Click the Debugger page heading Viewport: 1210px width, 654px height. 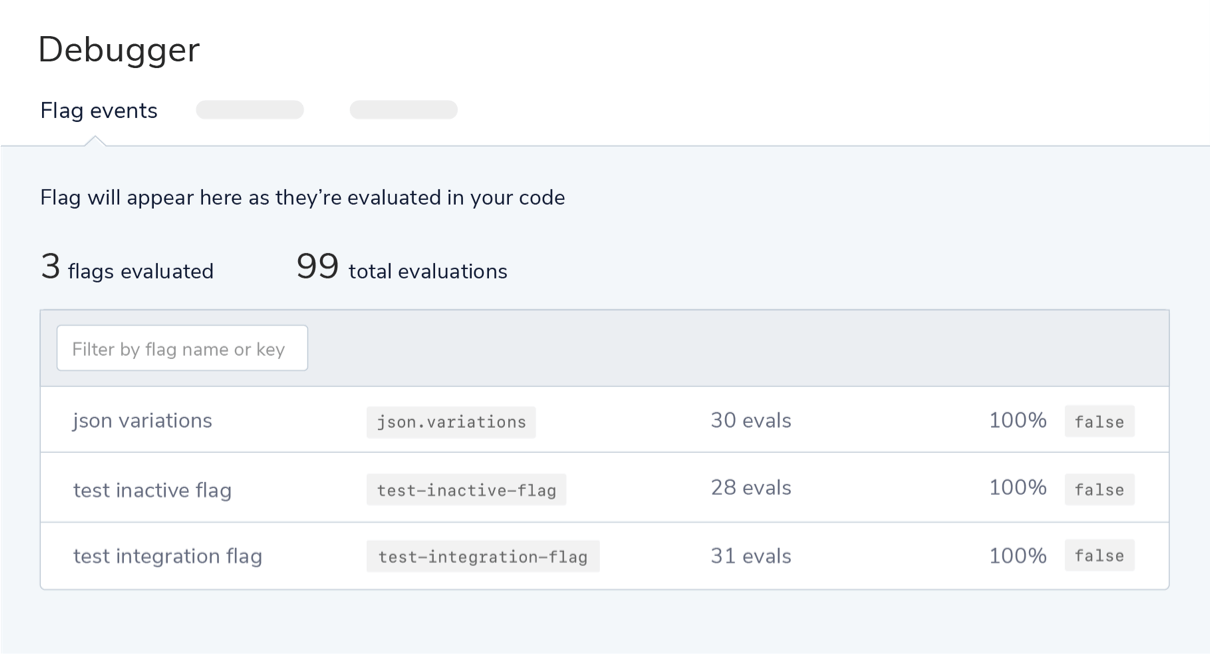pos(119,50)
